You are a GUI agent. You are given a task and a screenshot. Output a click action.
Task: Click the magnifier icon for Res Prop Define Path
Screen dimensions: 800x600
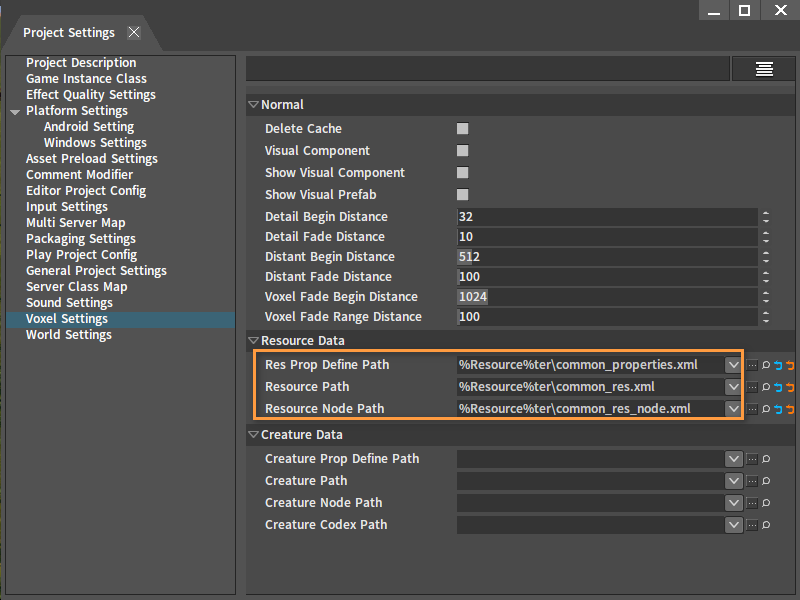766,365
